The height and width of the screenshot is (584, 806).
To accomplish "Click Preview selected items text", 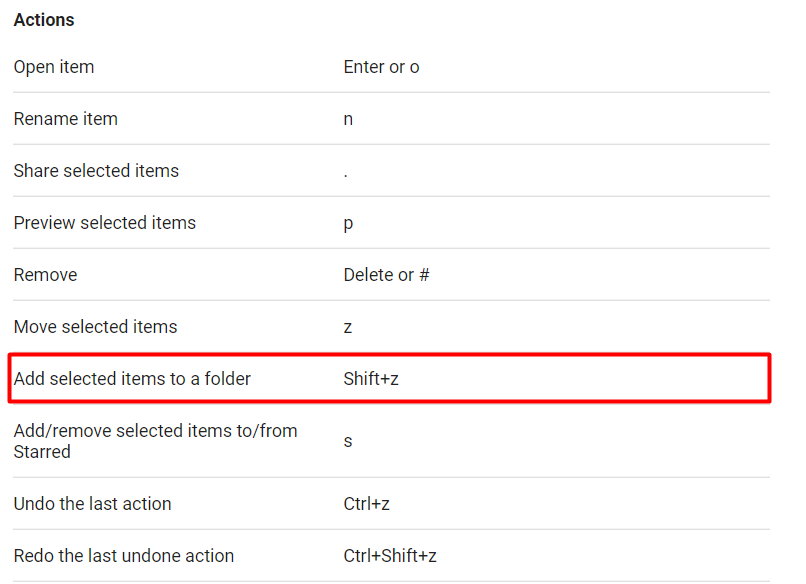I will click(x=105, y=223).
